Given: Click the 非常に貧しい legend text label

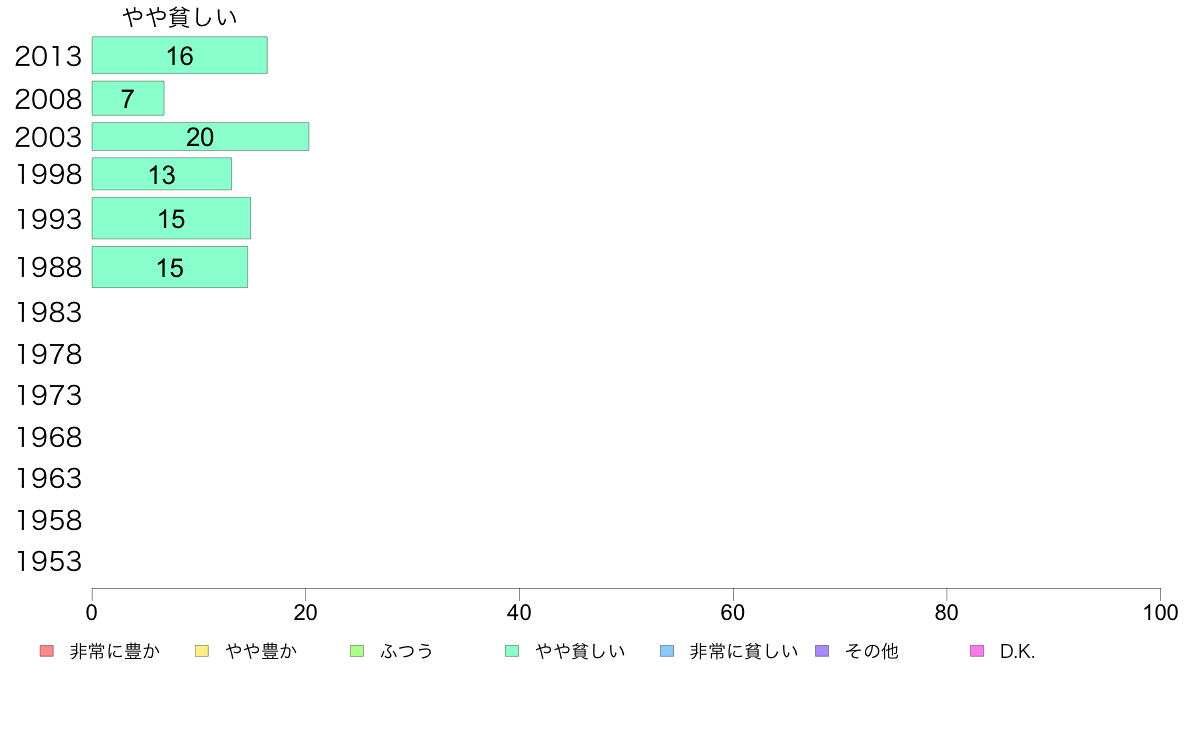Looking at the screenshot, I should (x=743, y=651).
